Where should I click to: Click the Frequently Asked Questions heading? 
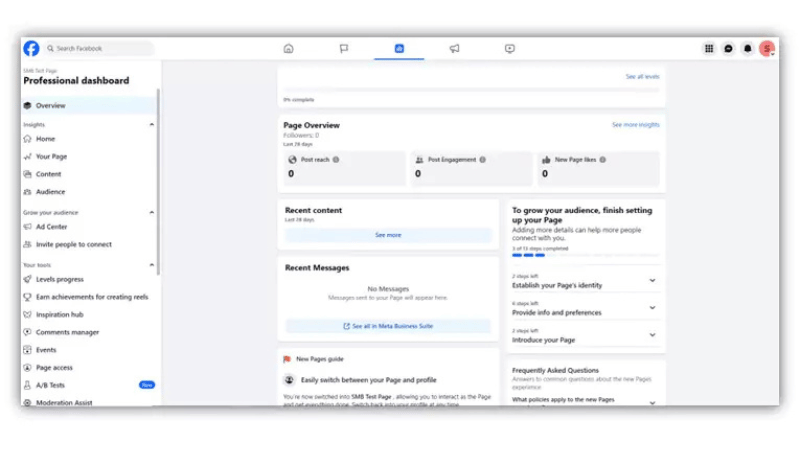555,370
